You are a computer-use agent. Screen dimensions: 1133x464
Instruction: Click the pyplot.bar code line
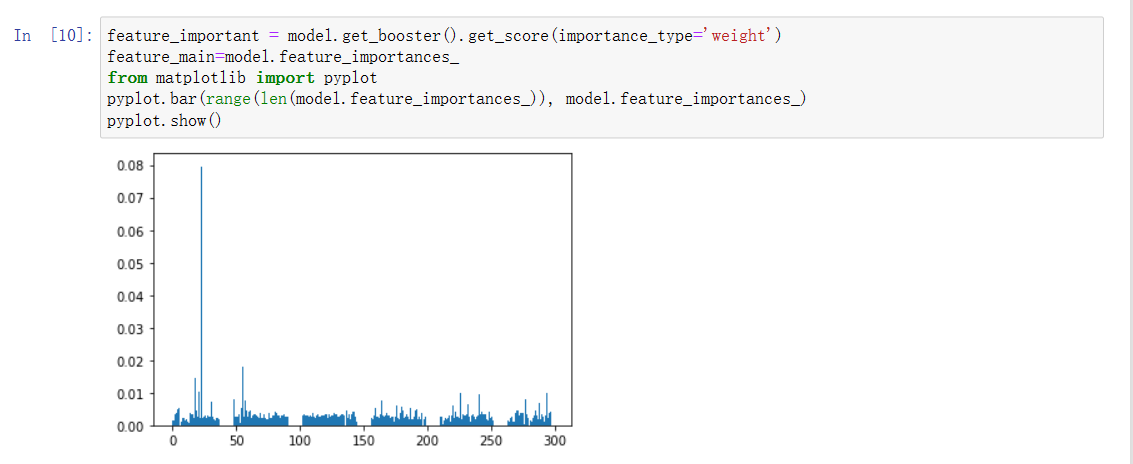click(x=456, y=99)
